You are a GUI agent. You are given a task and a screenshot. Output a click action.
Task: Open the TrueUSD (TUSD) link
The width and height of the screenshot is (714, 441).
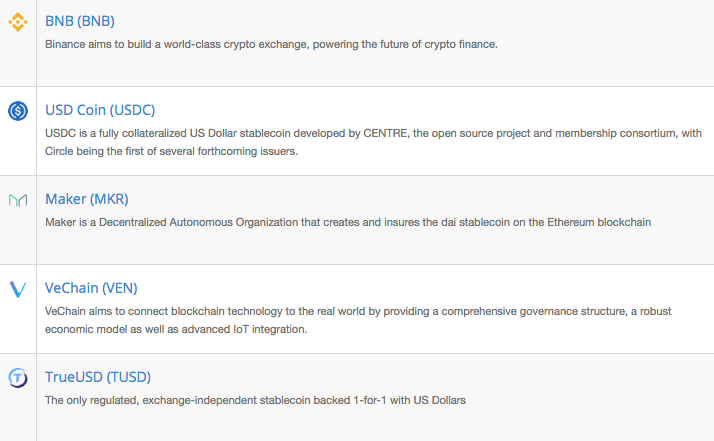click(98, 377)
